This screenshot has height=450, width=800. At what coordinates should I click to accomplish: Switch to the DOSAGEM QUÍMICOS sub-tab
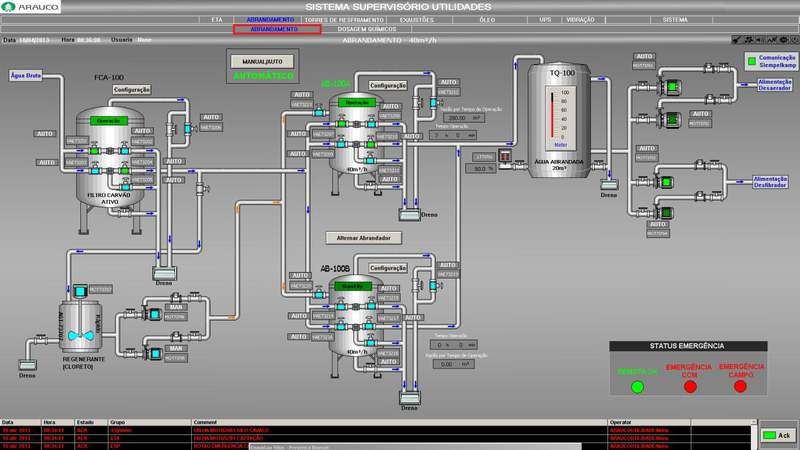pyautogui.click(x=367, y=29)
